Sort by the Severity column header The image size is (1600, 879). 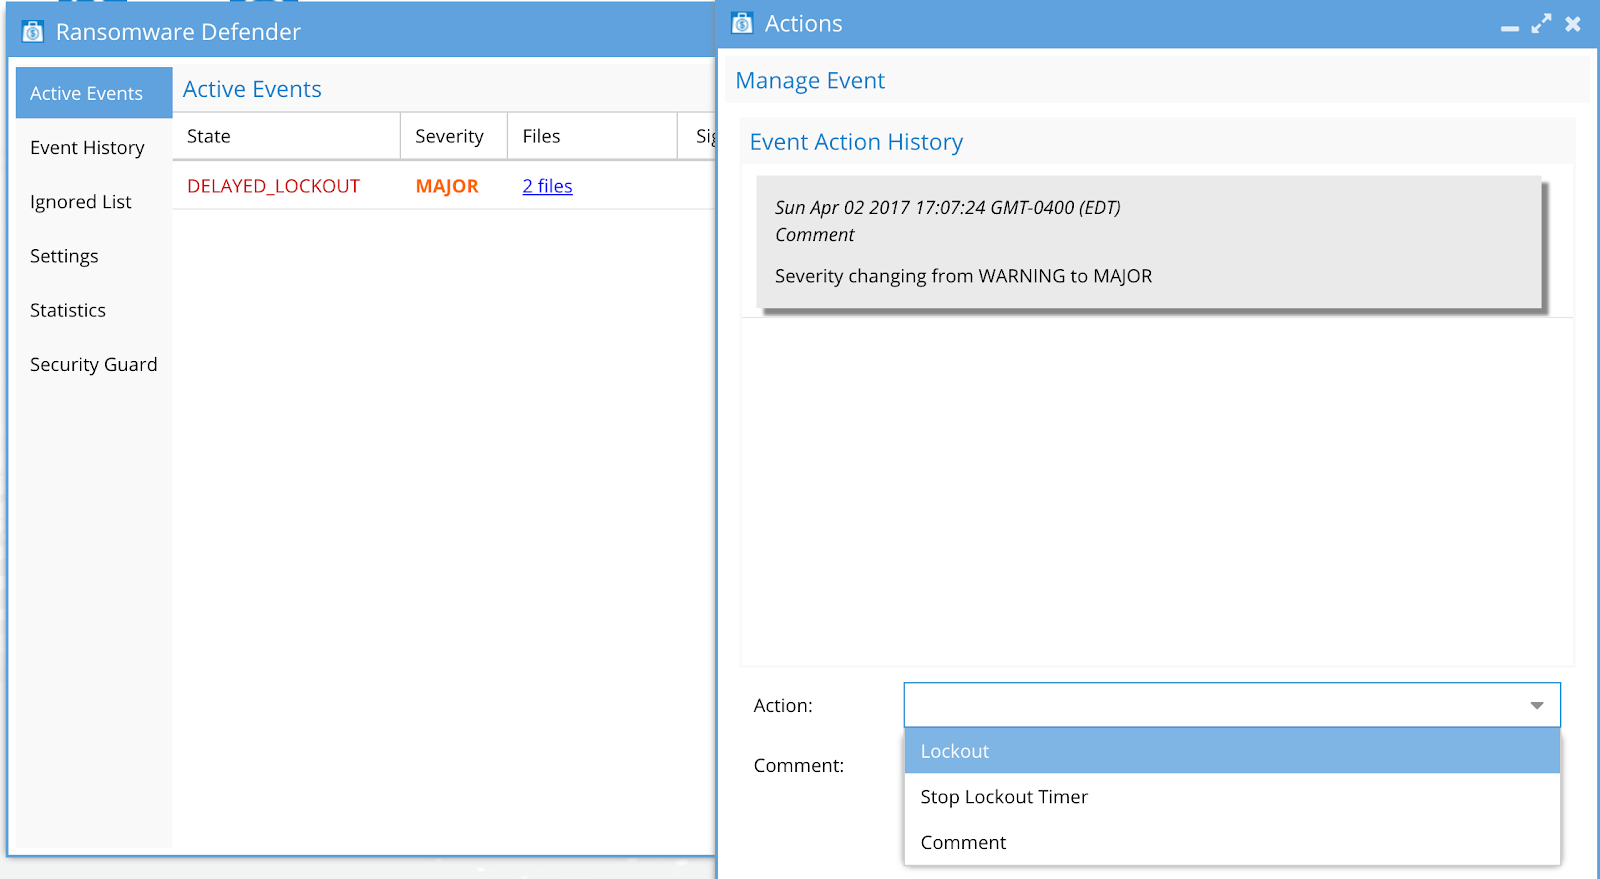click(x=454, y=136)
